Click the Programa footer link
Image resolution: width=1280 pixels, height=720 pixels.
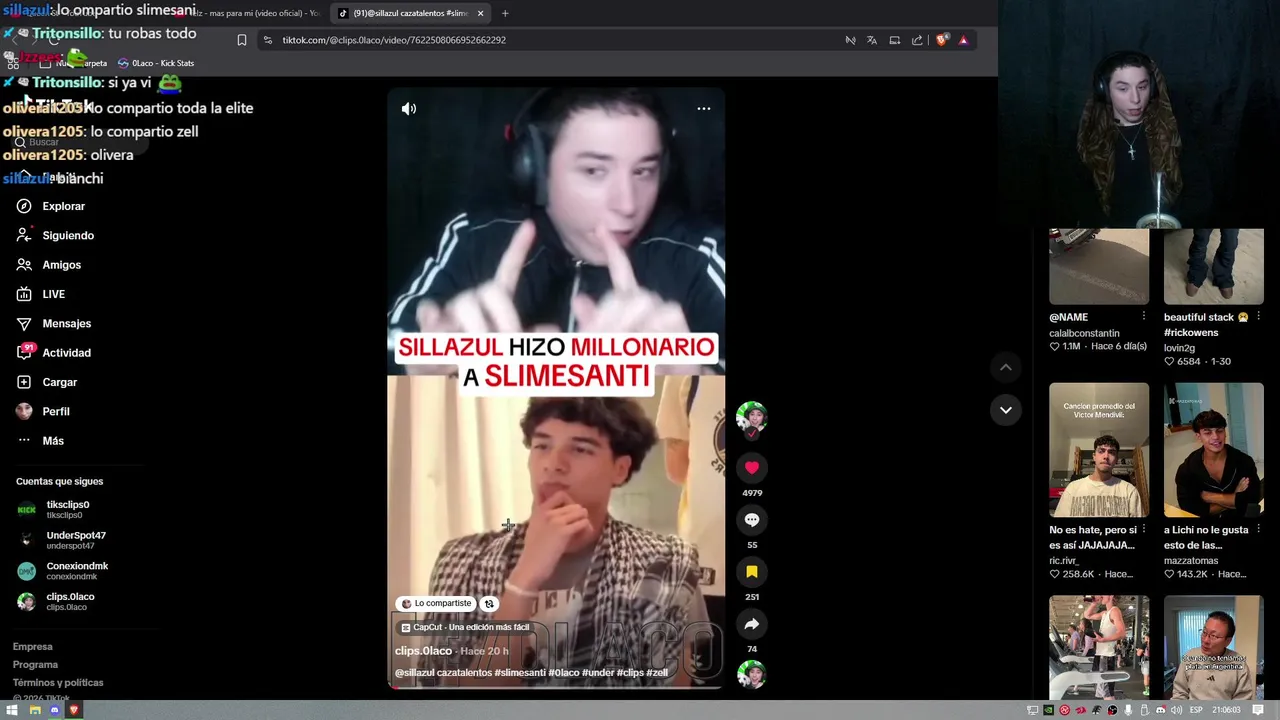click(35, 665)
